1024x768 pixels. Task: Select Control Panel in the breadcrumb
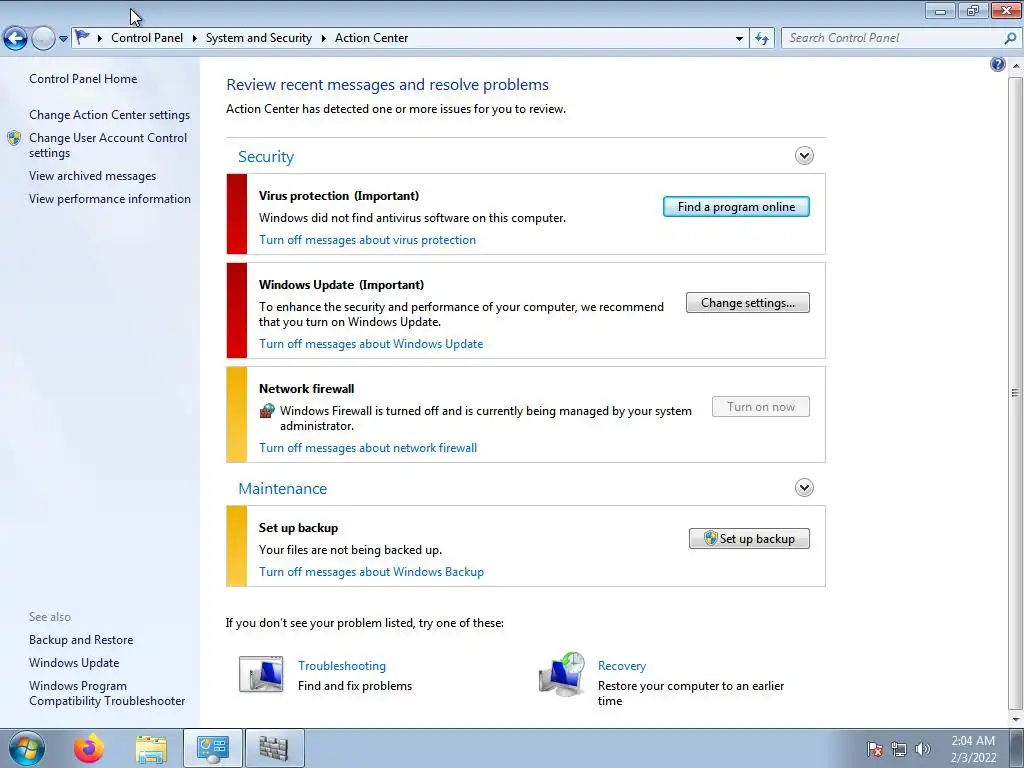point(147,38)
